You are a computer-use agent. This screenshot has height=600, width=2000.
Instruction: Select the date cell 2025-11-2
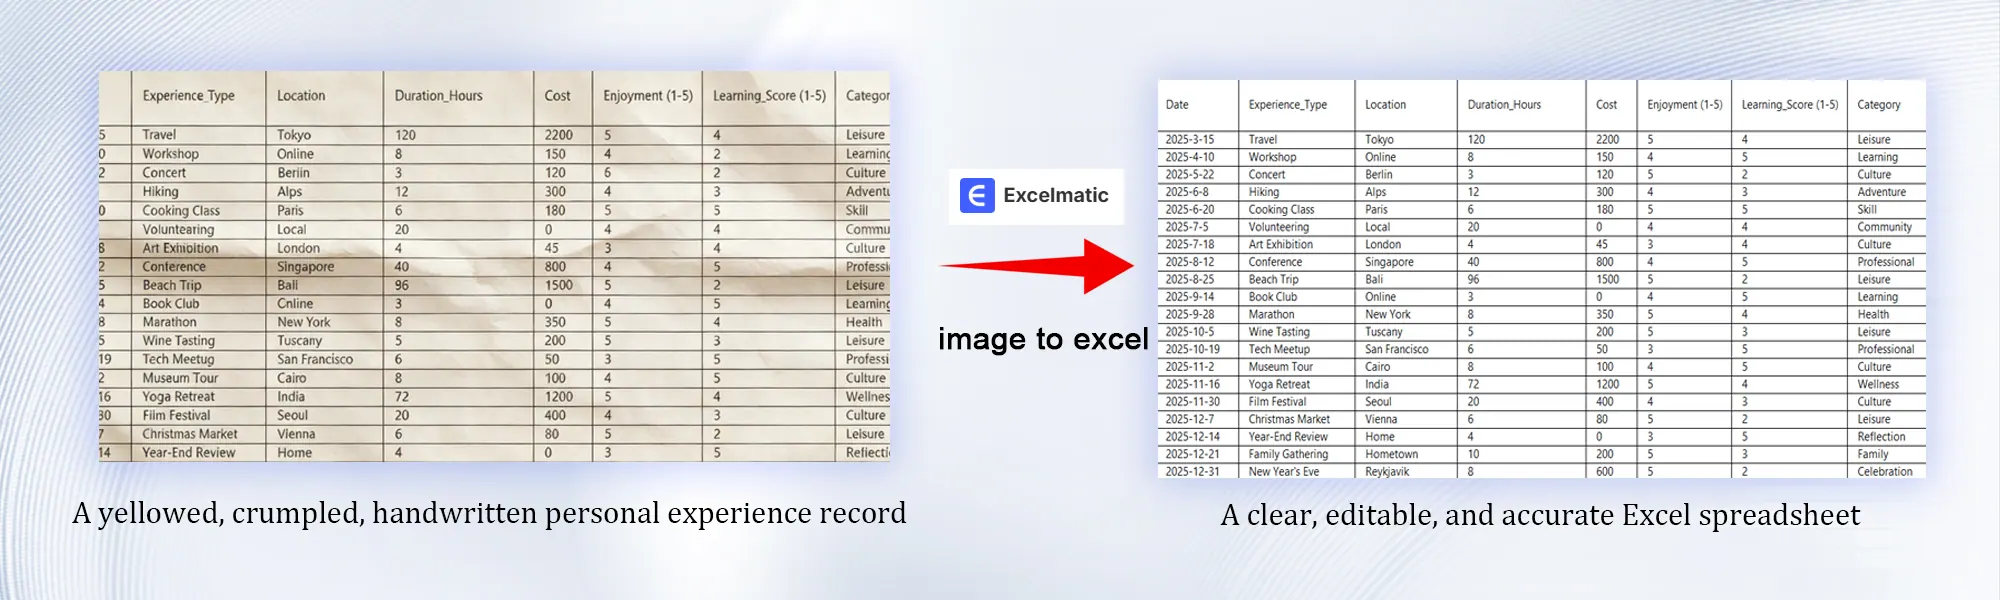(x=1189, y=367)
